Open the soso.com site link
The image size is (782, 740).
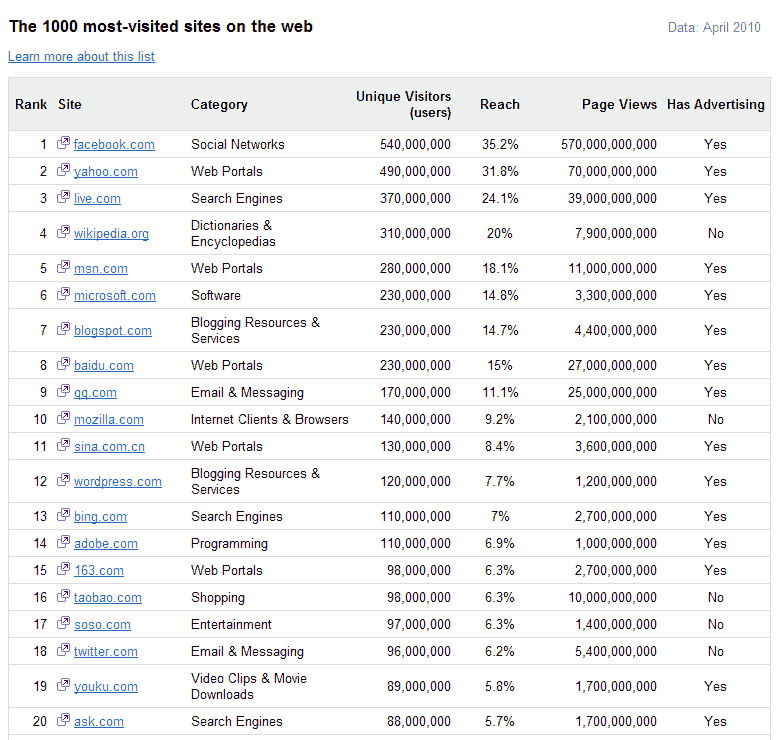click(x=102, y=624)
